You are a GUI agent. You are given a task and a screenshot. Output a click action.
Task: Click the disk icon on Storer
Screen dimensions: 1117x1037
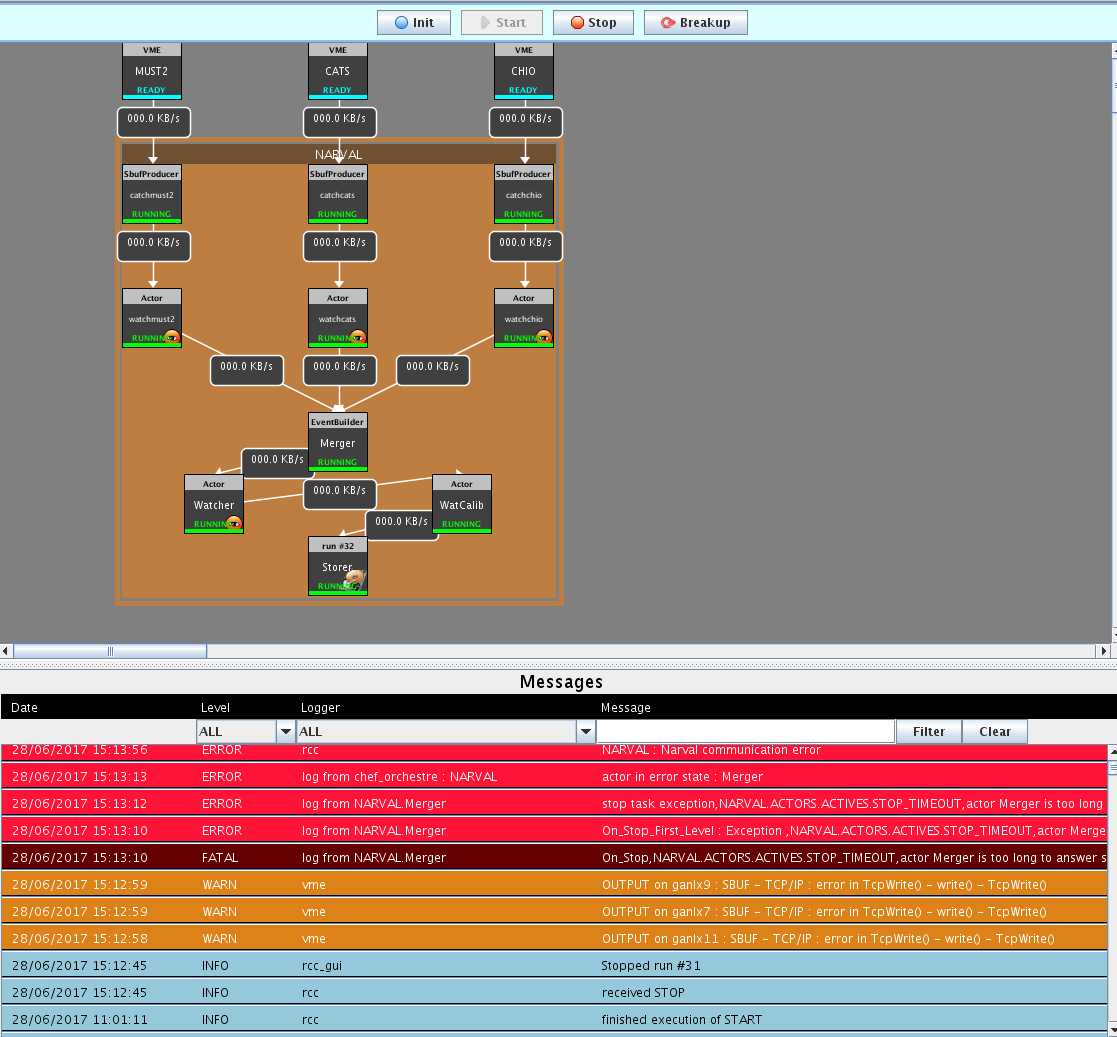point(355,580)
